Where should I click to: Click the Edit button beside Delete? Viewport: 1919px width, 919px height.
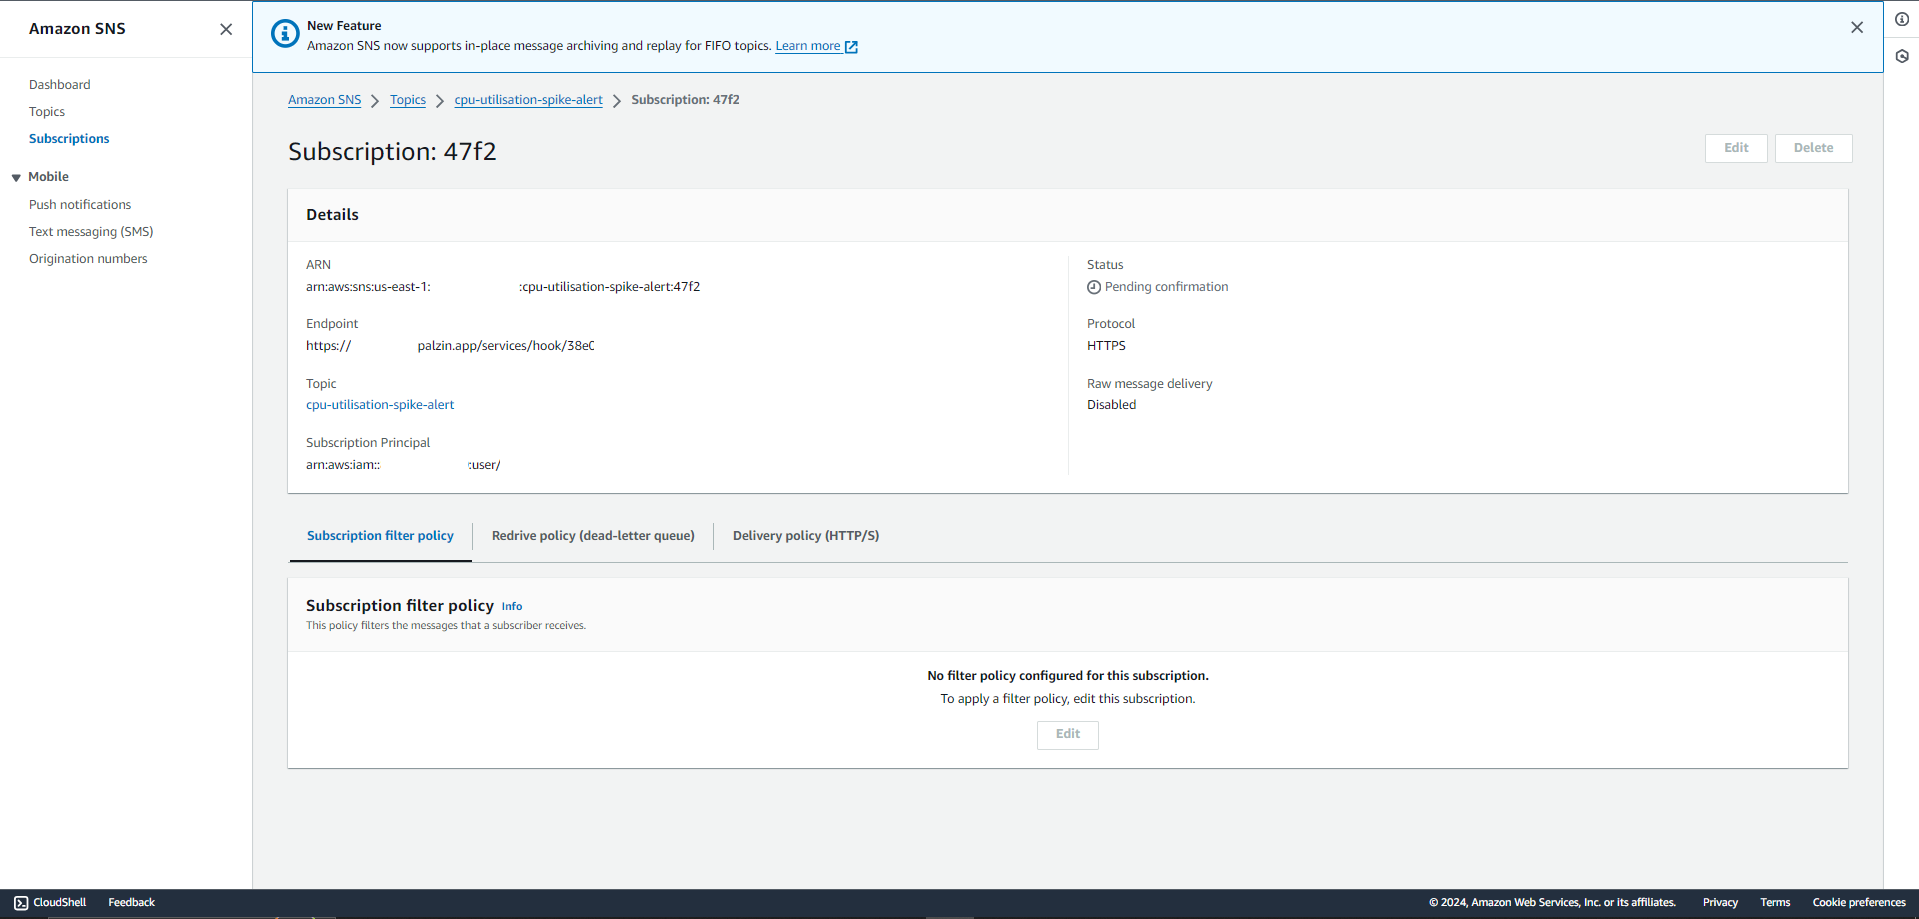pos(1736,148)
